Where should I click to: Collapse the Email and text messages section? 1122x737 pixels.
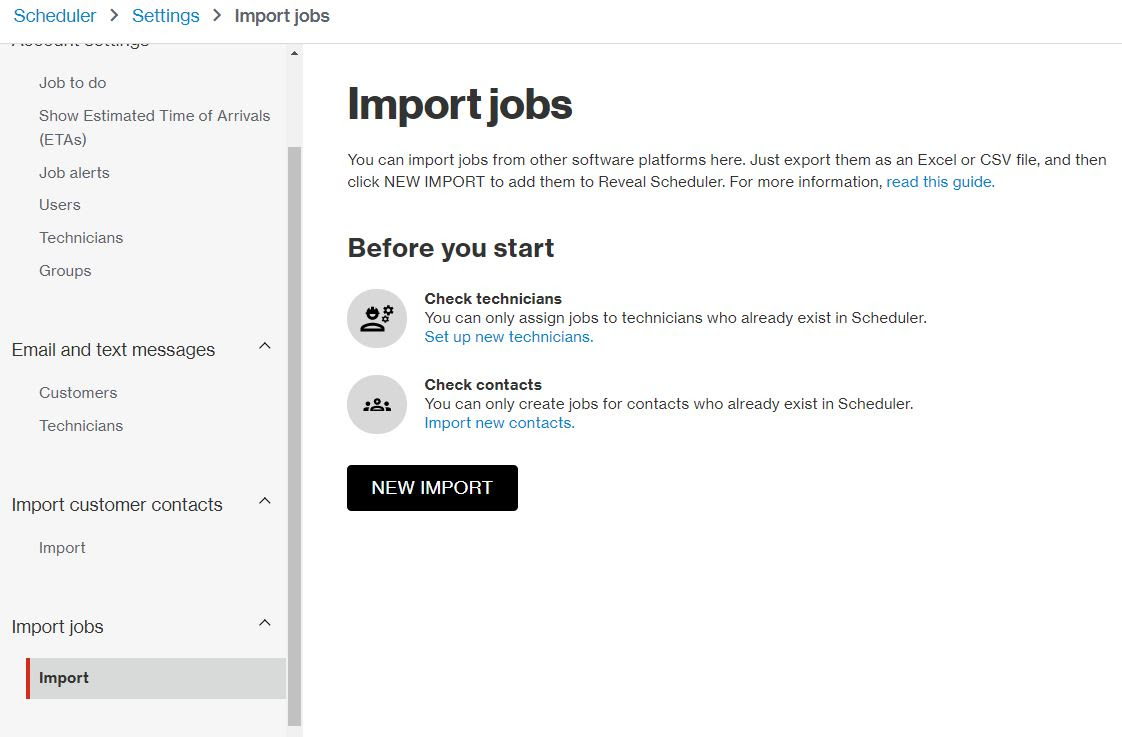(265, 346)
